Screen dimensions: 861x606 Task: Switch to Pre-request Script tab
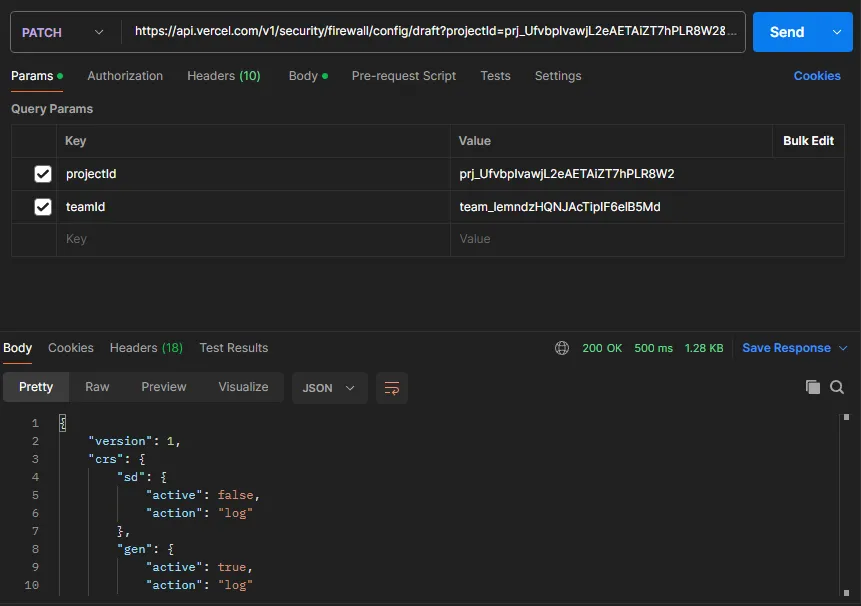(403, 76)
